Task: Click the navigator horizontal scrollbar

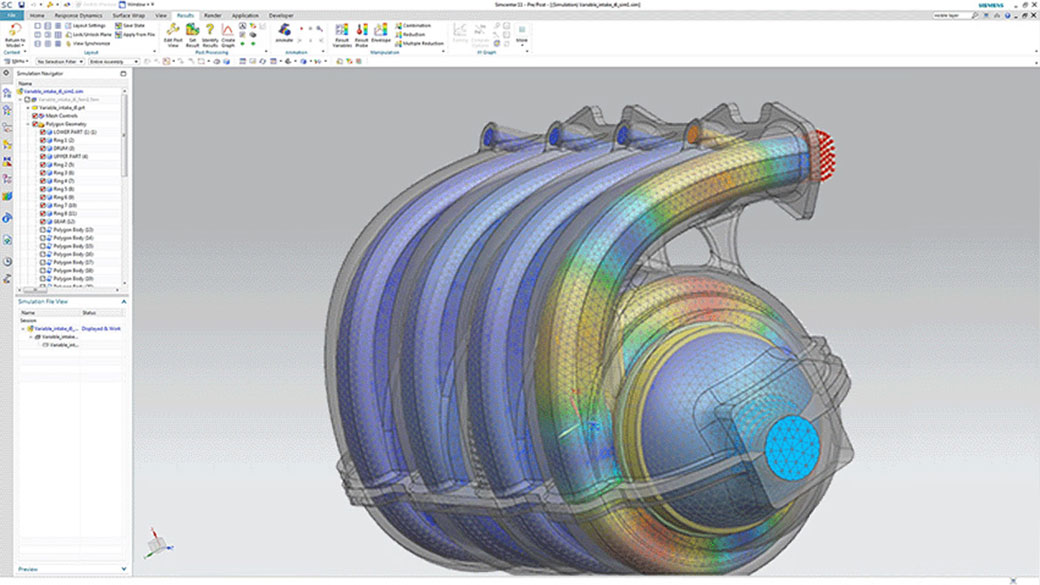Action: tap(35, 290)
